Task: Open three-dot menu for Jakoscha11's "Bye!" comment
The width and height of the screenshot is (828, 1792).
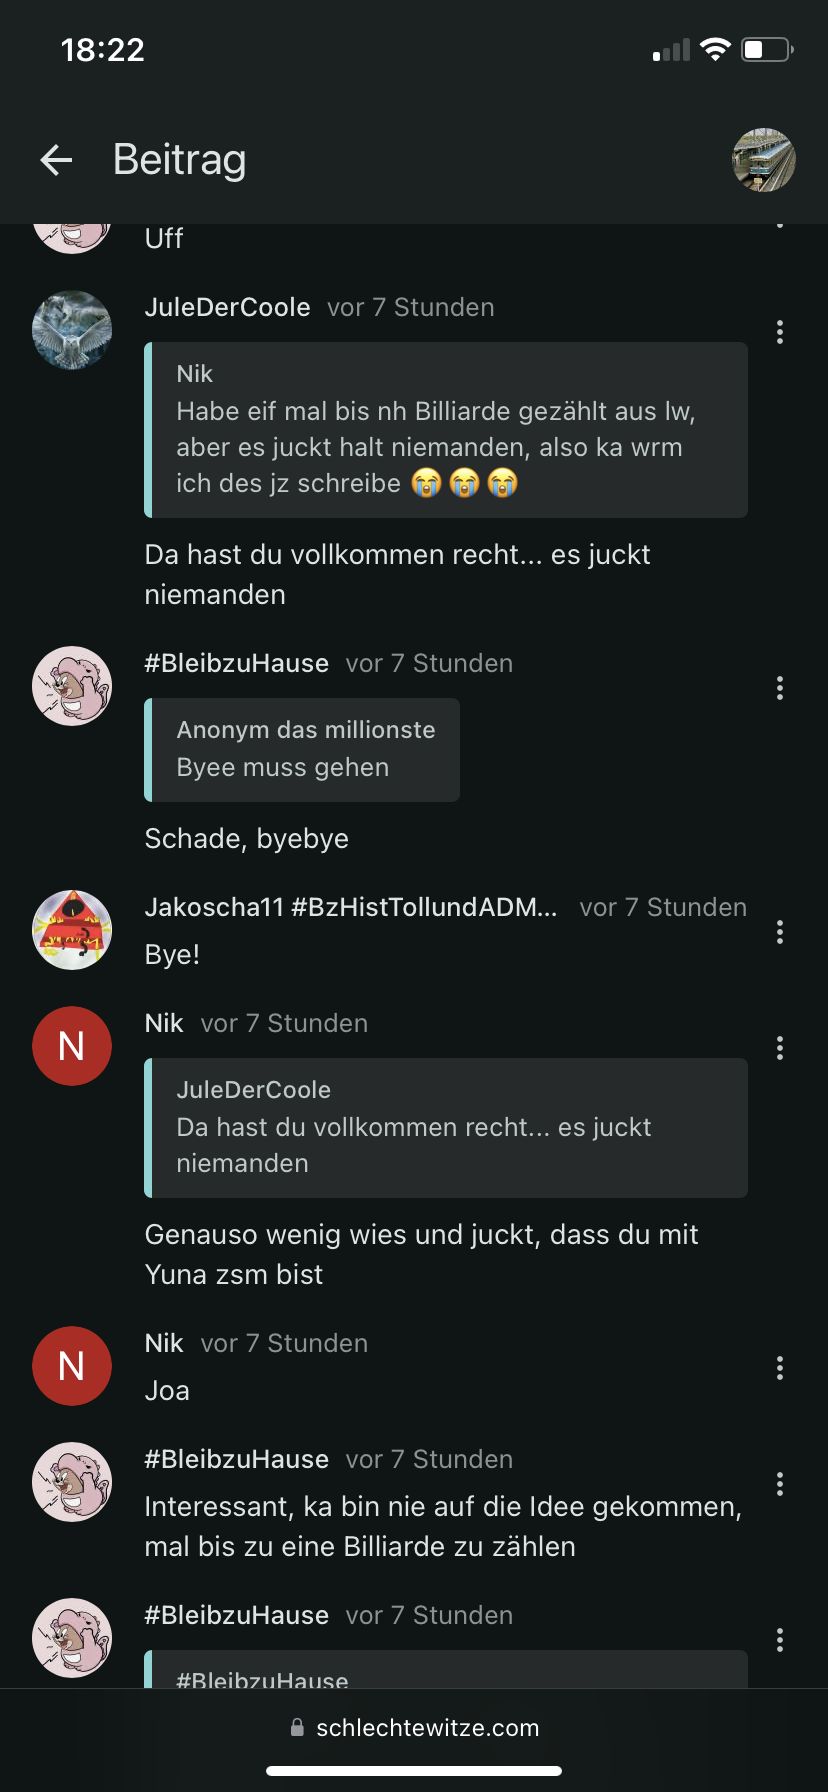Action: 780,933
